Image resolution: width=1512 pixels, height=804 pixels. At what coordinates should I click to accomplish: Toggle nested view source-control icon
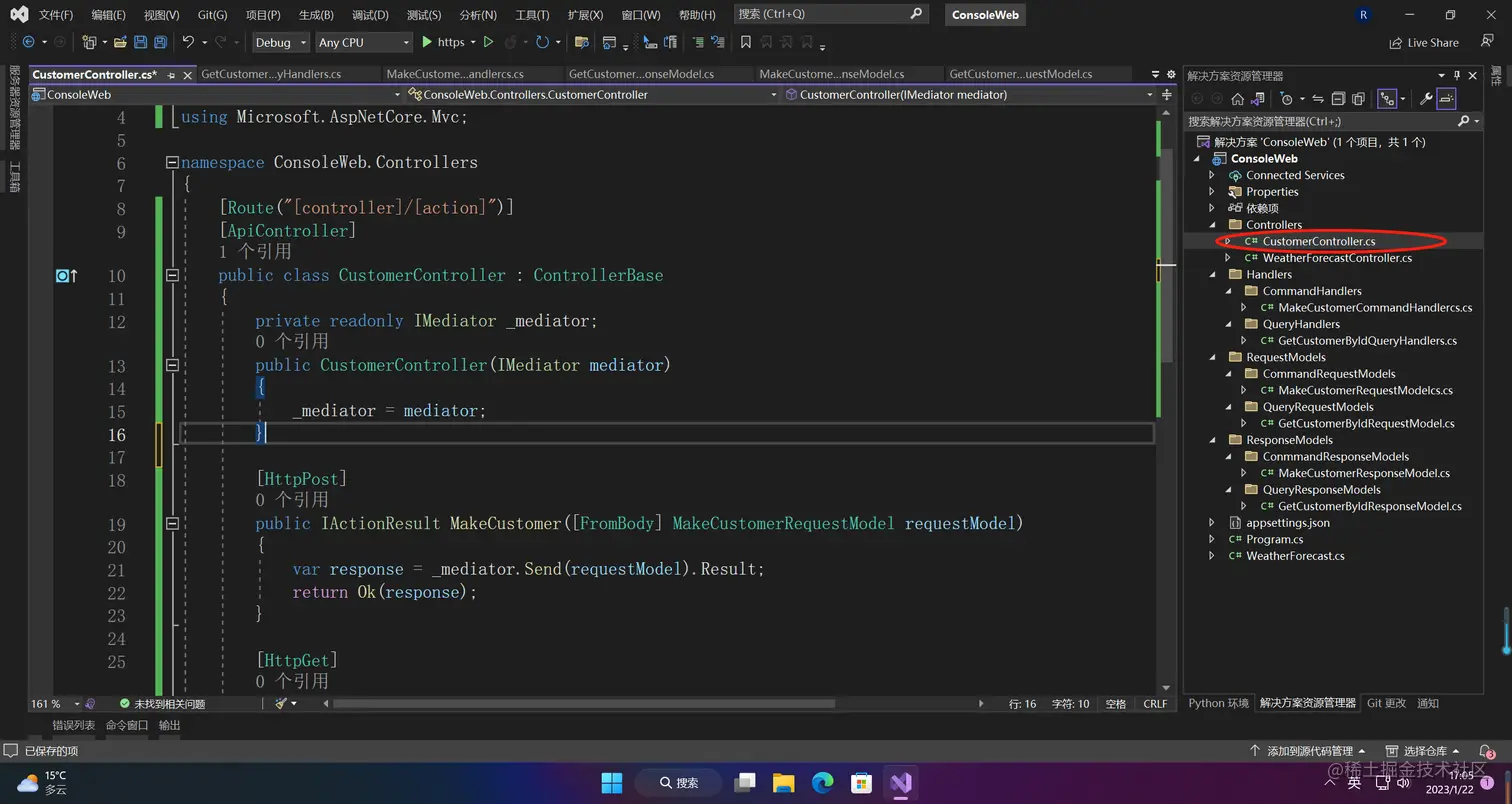point(1387,98)
